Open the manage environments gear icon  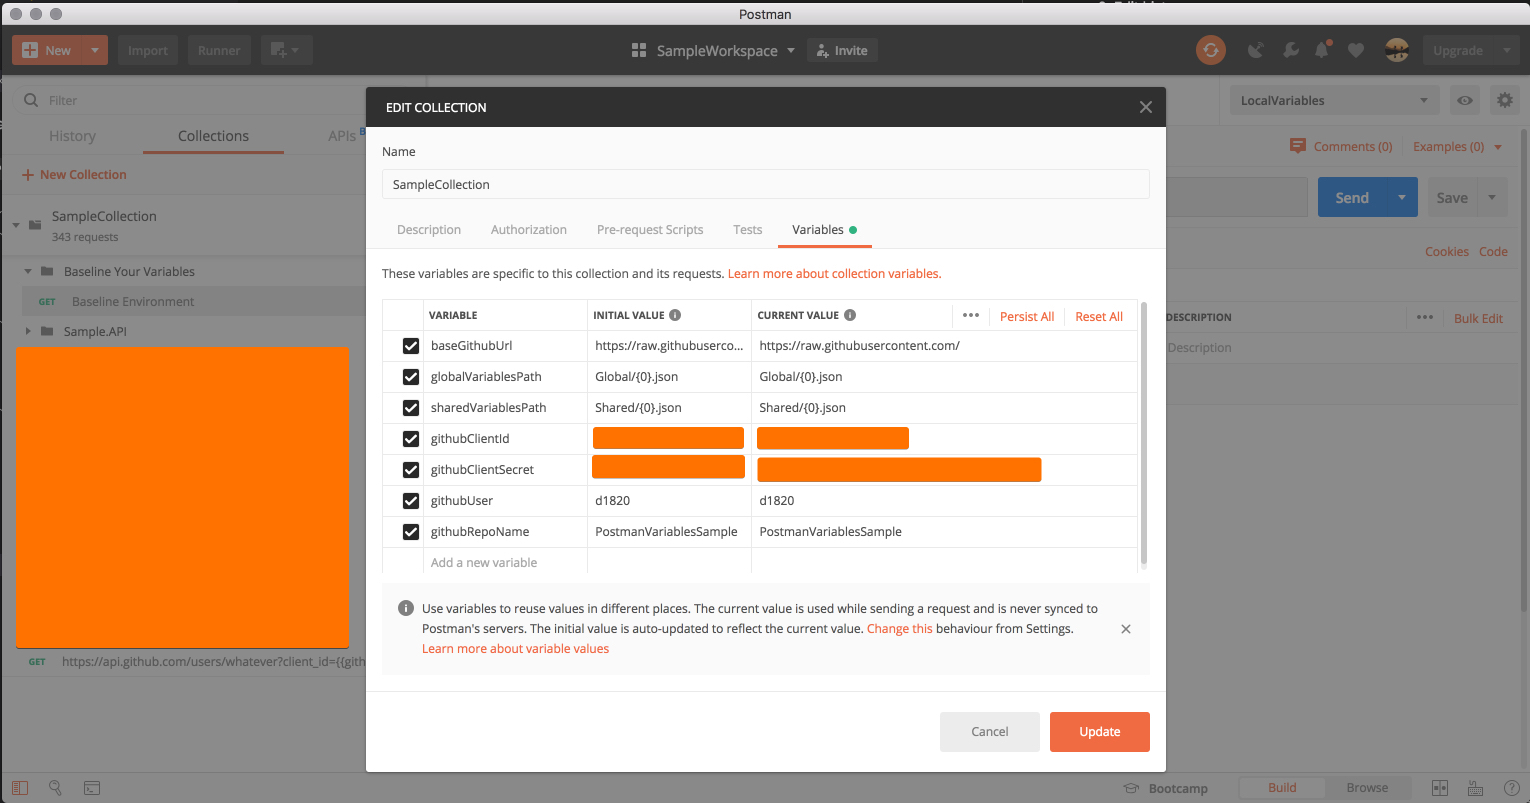[1504, 100]
